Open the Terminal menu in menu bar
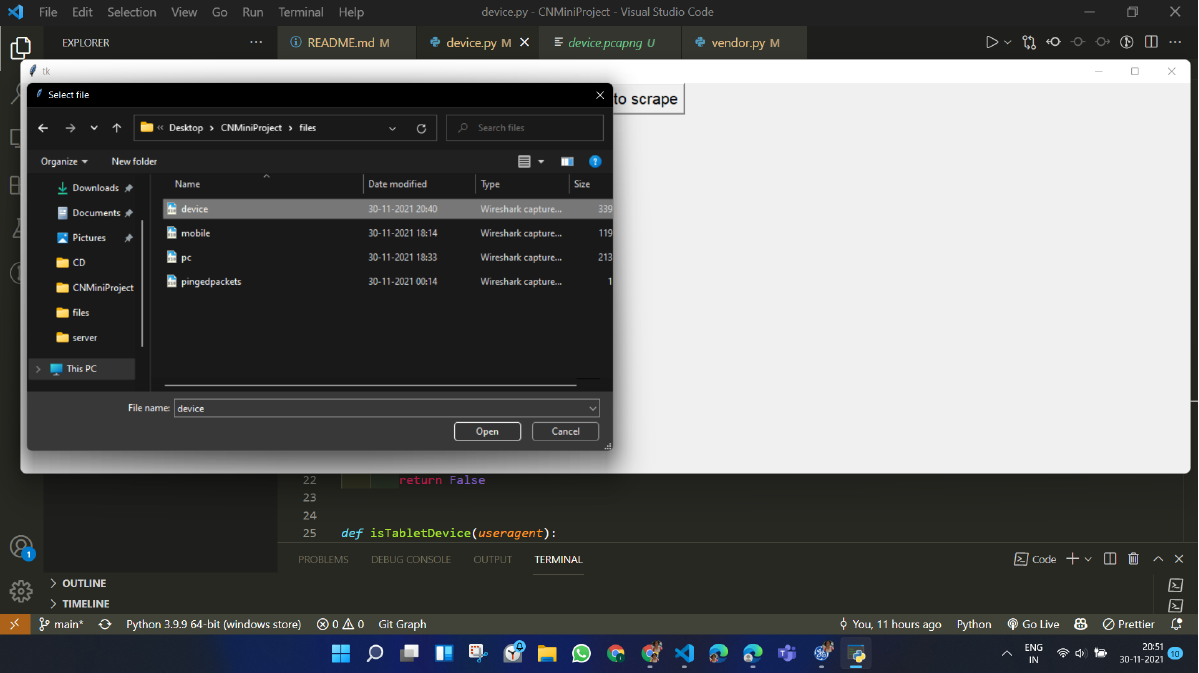The height and width of the screenshot is (673, 1199). point(301,12)
